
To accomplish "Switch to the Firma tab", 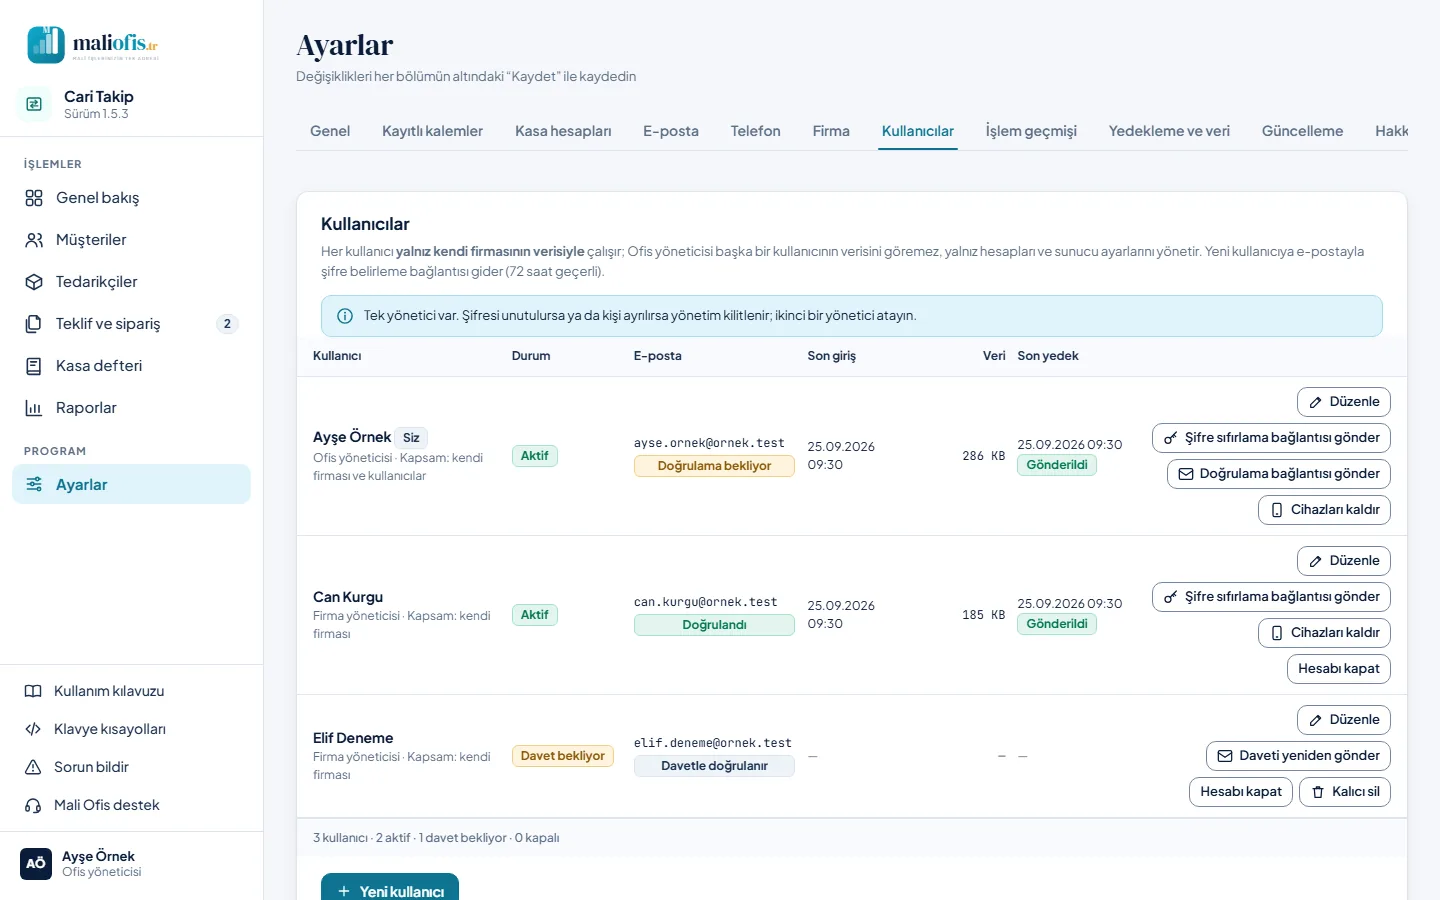I will [x=831, y=131].
